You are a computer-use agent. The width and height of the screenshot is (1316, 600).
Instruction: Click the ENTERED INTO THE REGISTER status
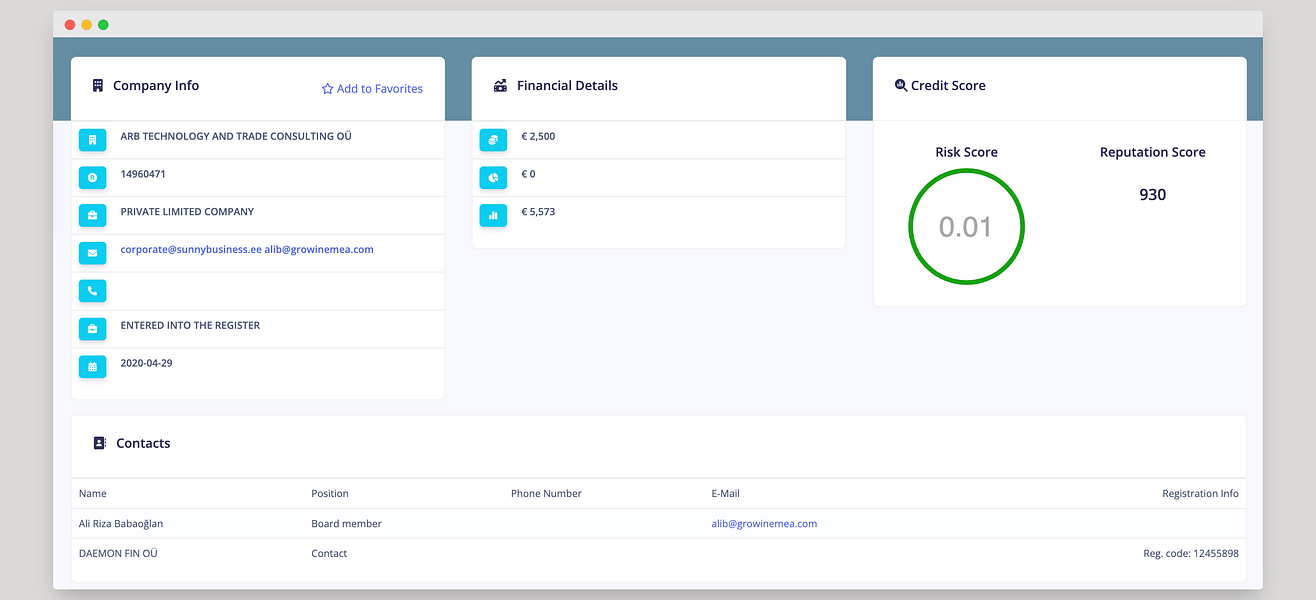click(190, 326)
